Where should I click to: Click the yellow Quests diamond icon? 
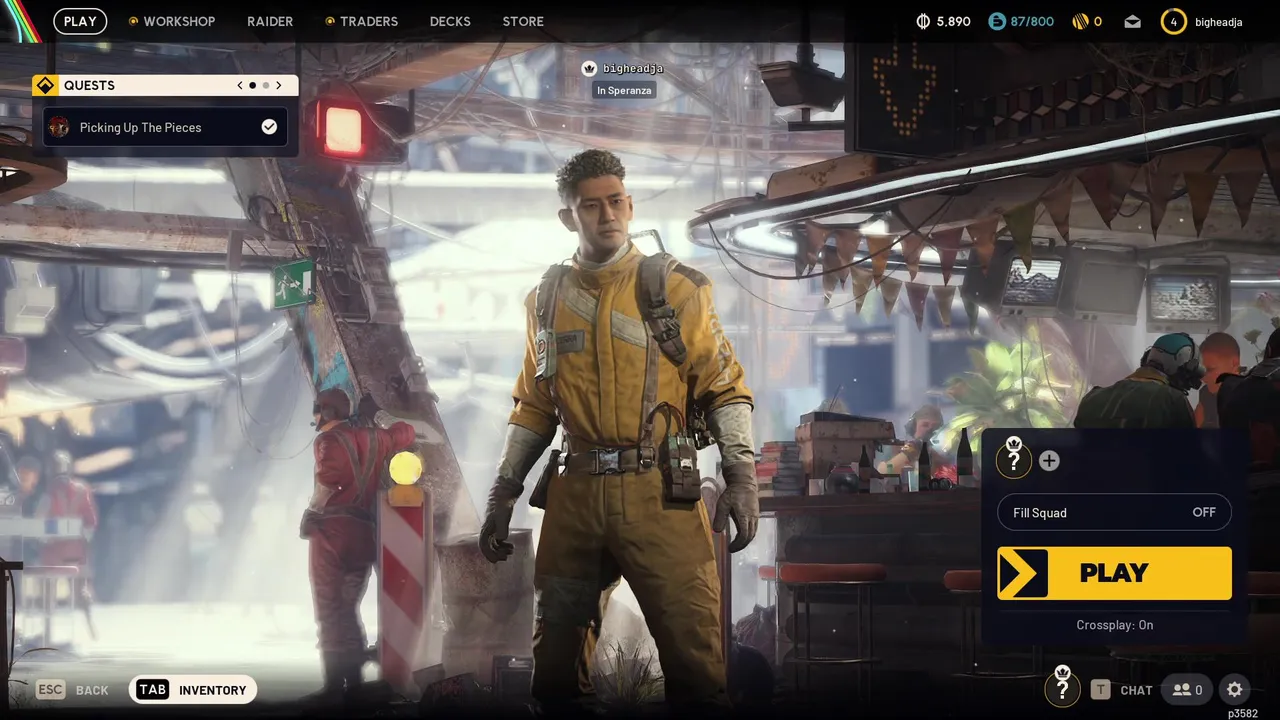(x=45, y=85)
